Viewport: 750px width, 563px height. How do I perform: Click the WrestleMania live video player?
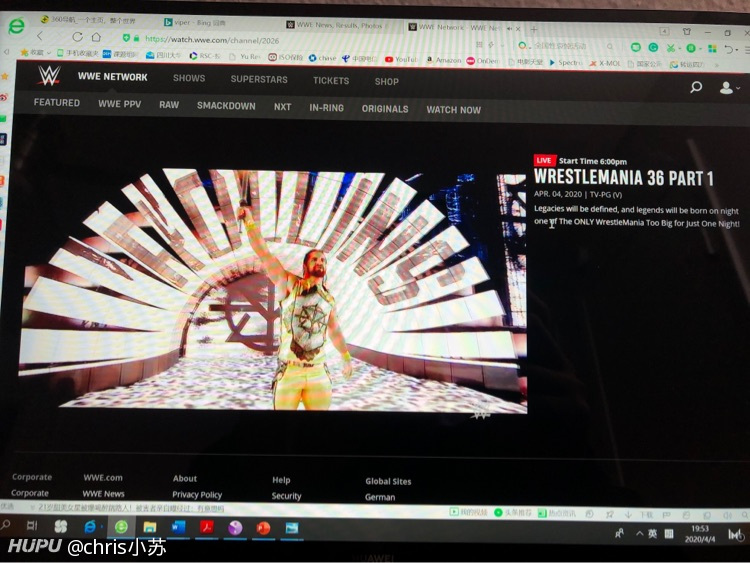click(x=273, y=290)
